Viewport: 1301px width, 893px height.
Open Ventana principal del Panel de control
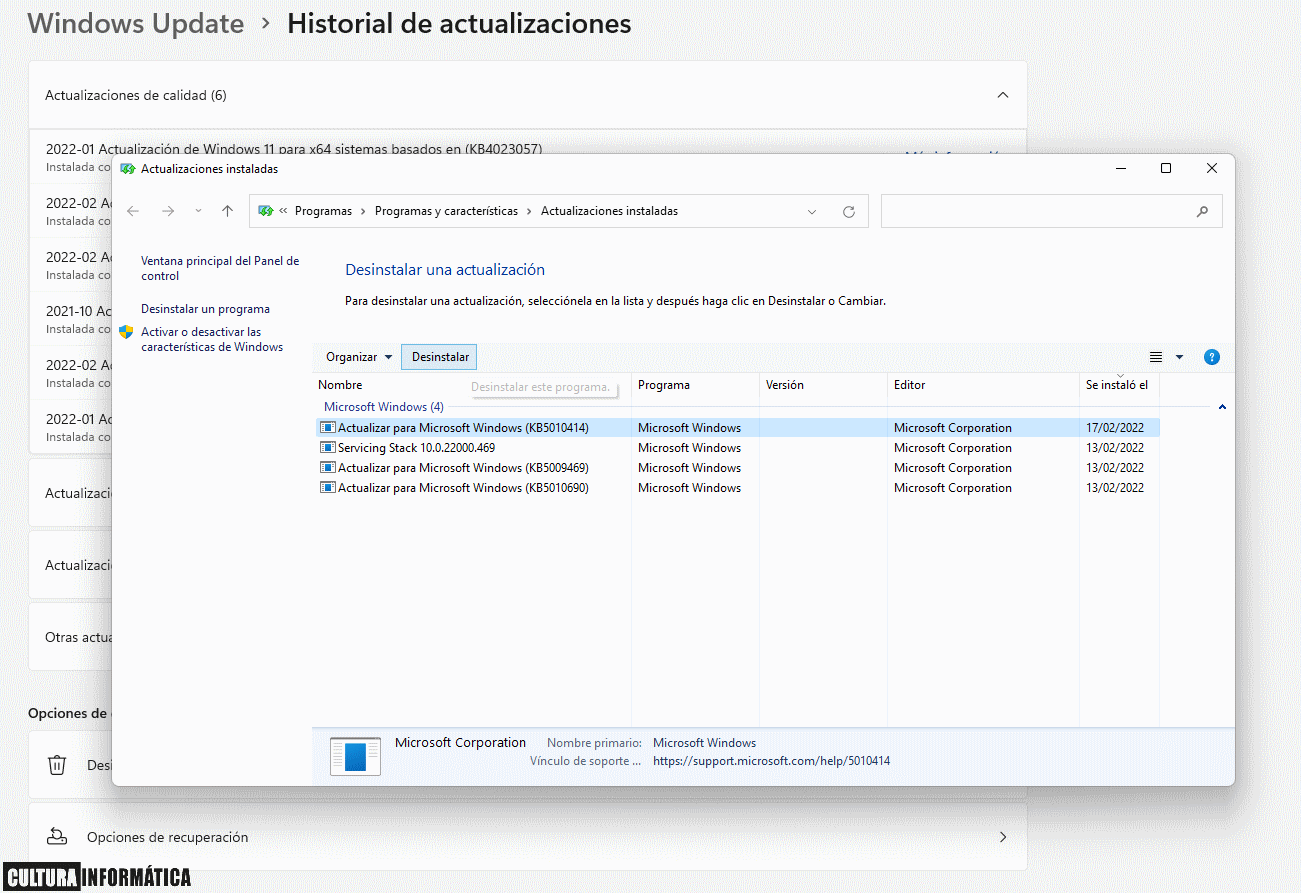point(220,268)
